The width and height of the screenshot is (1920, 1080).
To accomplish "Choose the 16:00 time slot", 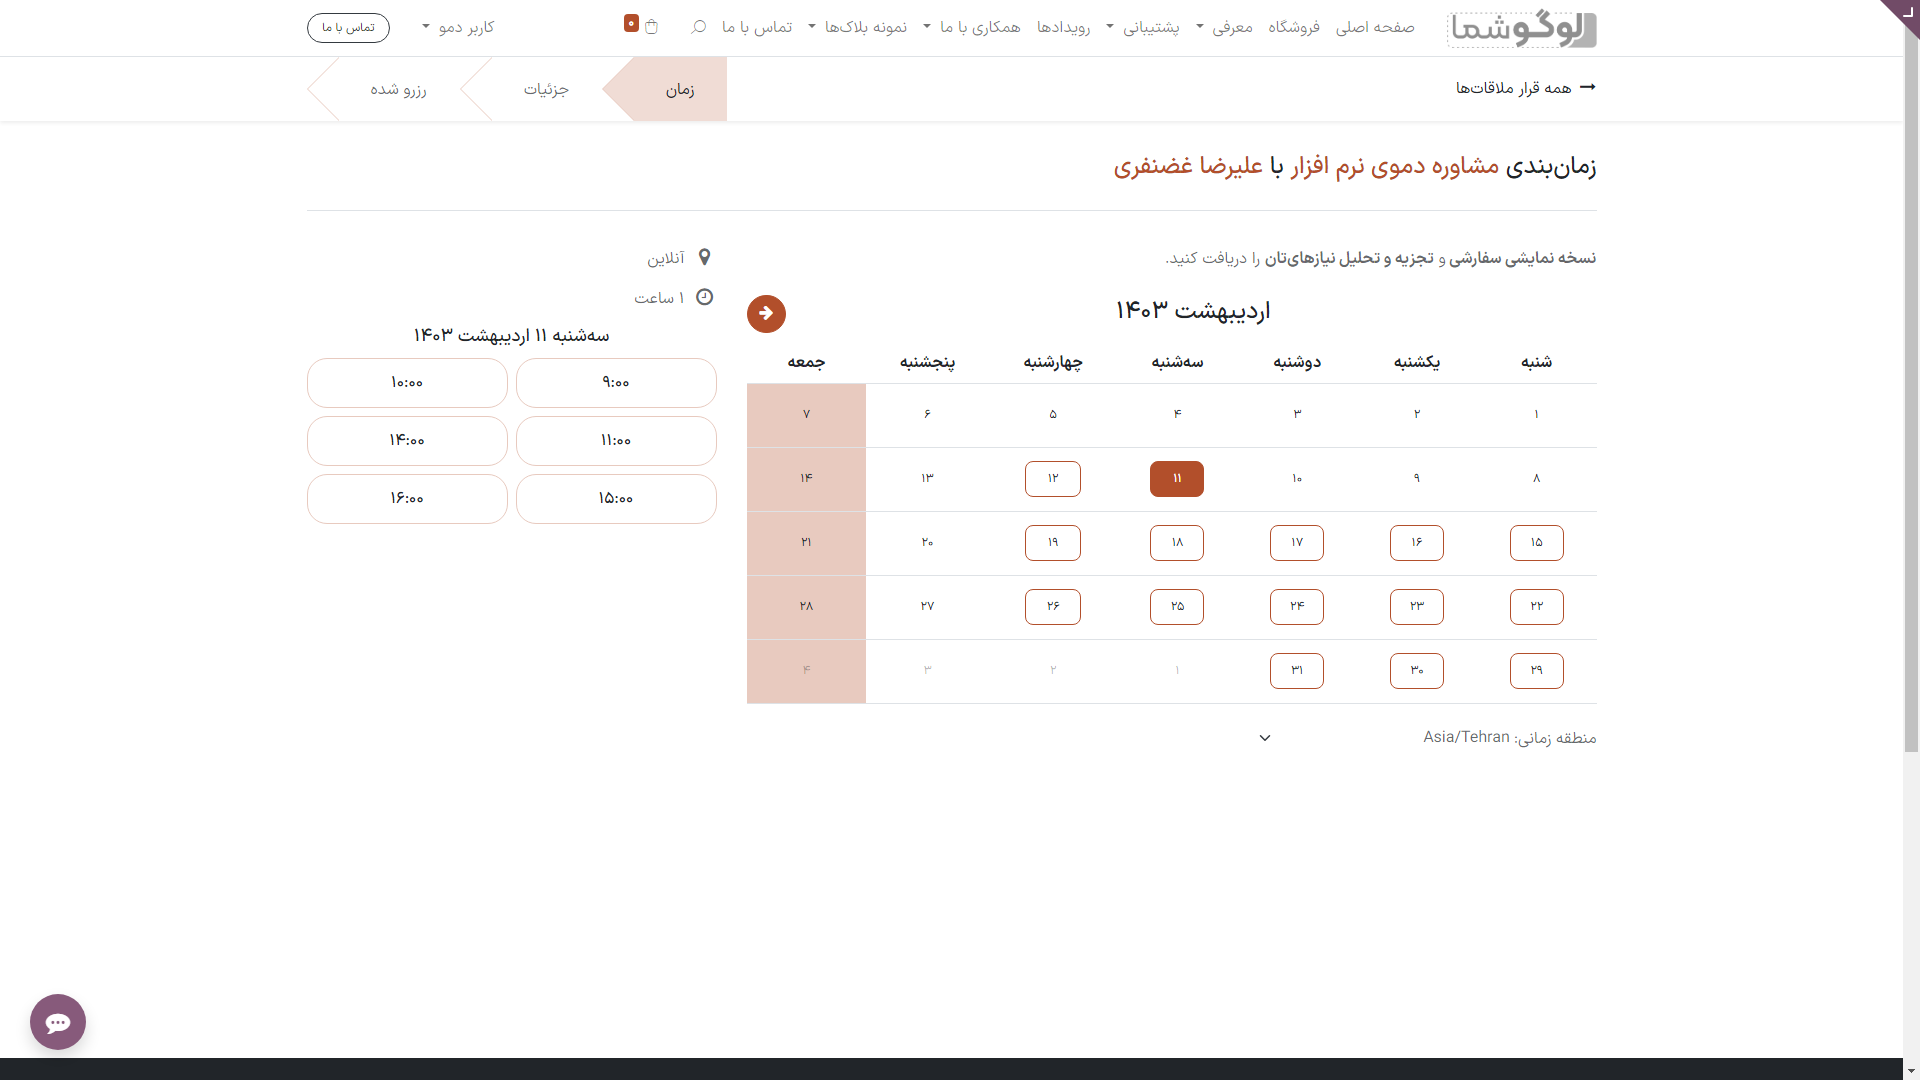I will tap(407, 499).
